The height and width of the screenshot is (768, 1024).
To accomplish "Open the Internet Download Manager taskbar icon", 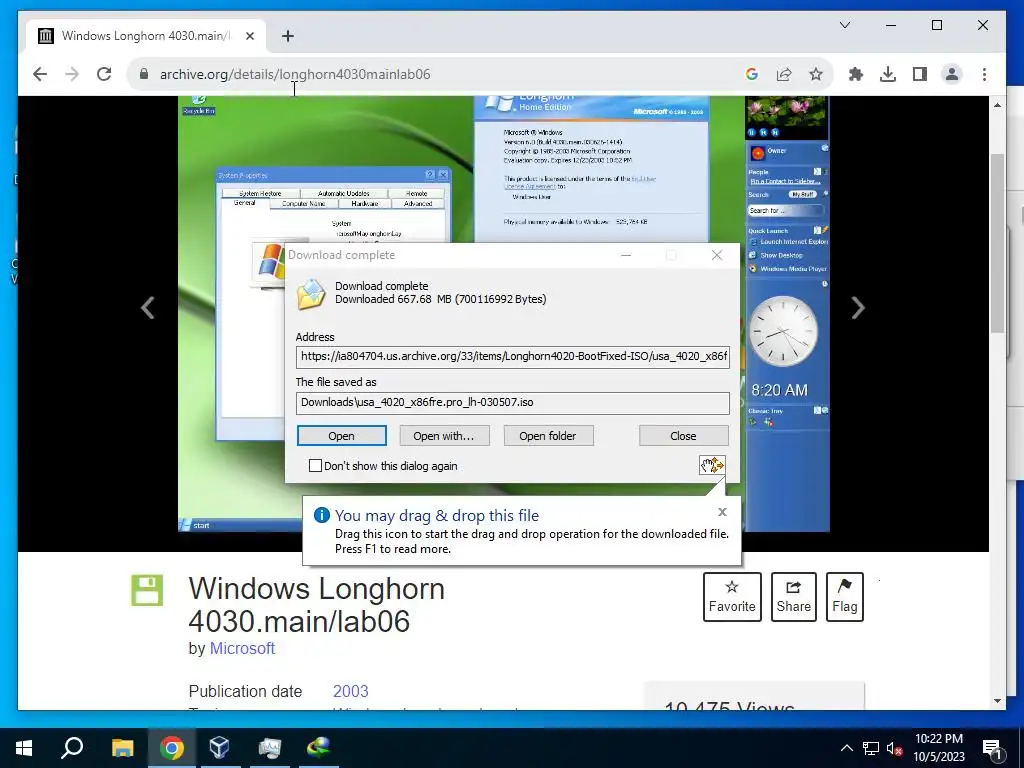I will [x=319, y=748].
